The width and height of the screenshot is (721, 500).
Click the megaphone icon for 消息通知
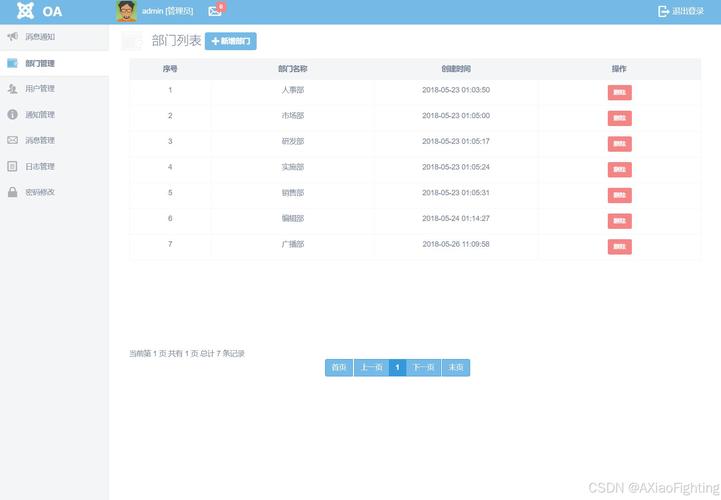tap(12, 37)
